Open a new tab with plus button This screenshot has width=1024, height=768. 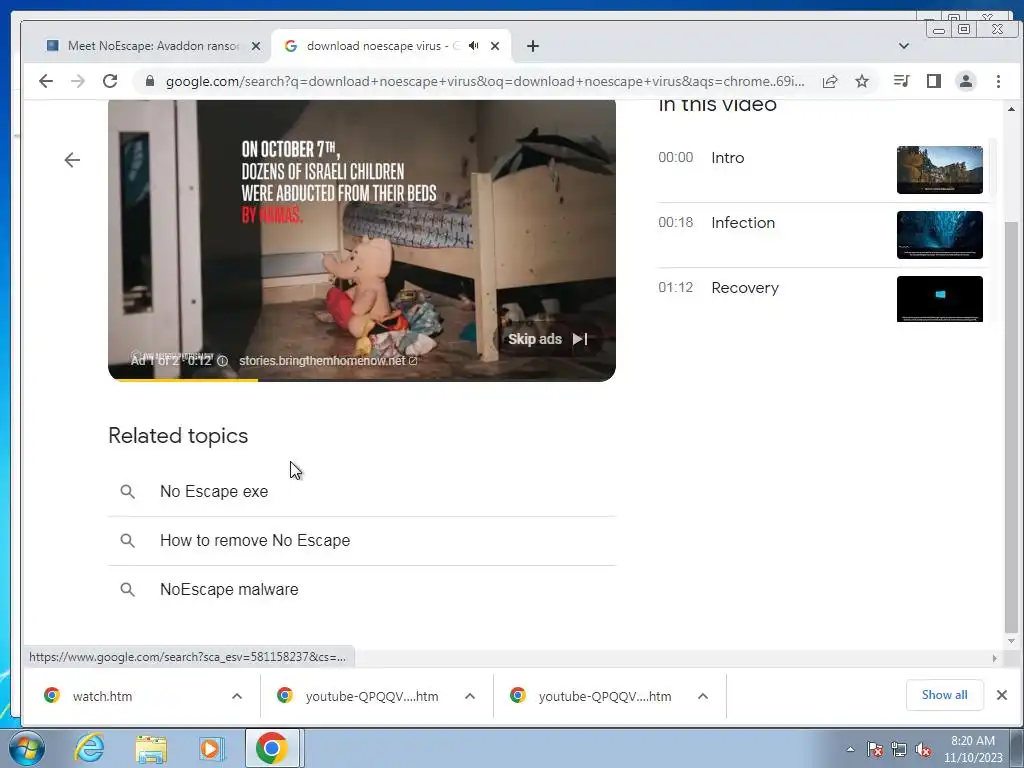[533, 46]
